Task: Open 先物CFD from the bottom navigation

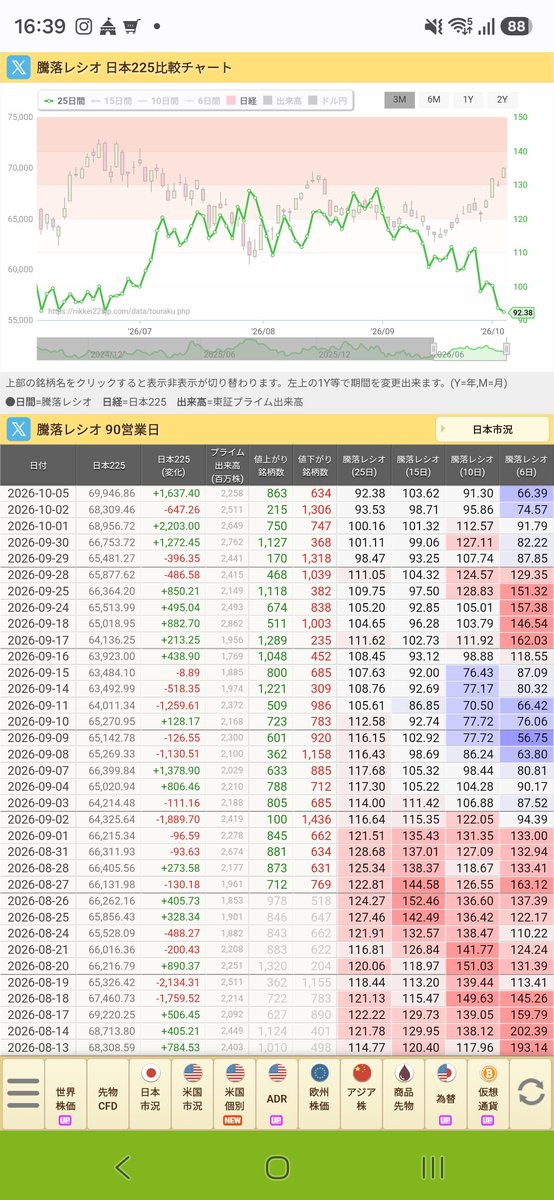Action: [x=107, y=1092]
